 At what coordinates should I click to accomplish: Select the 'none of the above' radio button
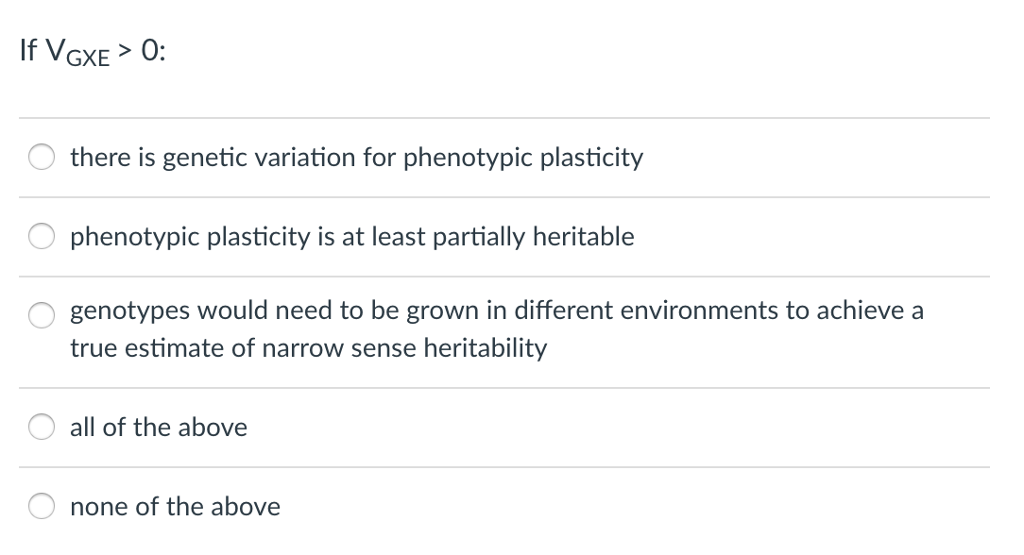point(43,507)
